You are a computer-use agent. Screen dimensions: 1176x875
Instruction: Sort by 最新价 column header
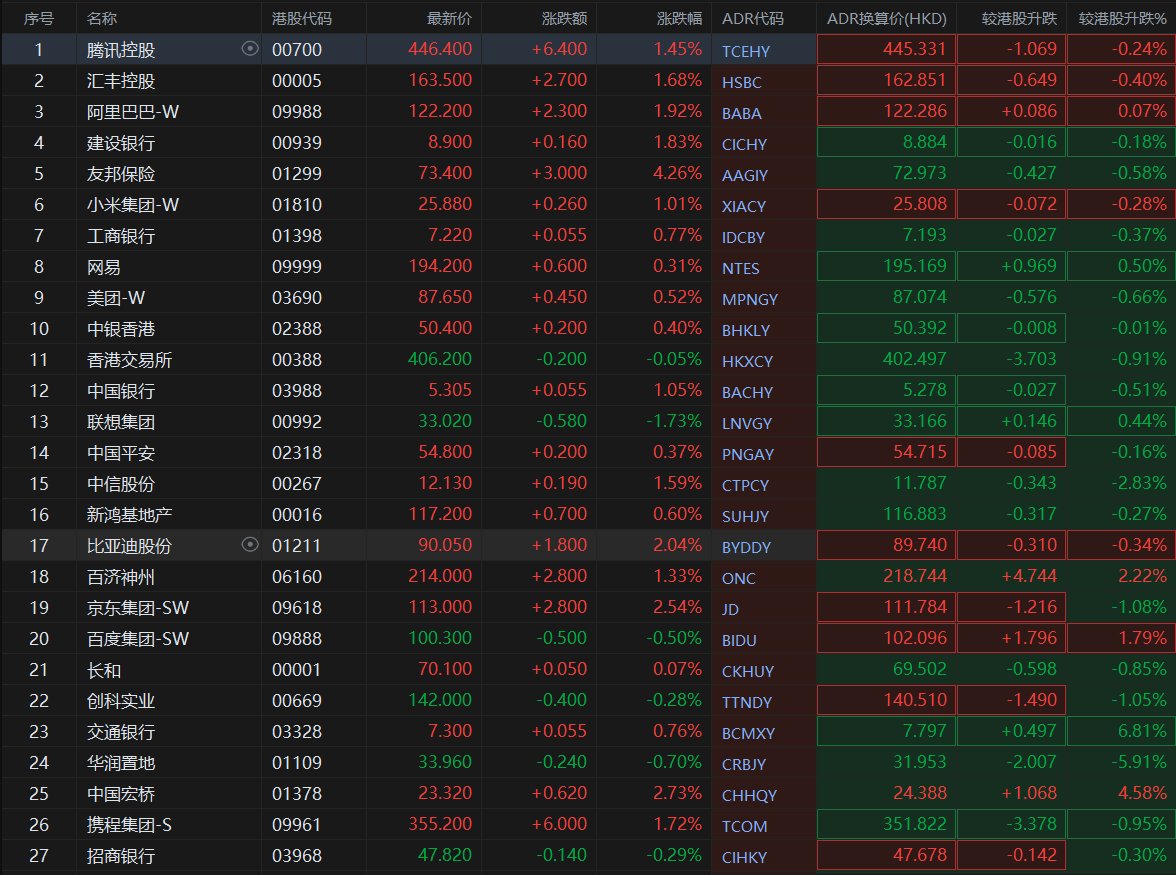[x=449, y=18]
